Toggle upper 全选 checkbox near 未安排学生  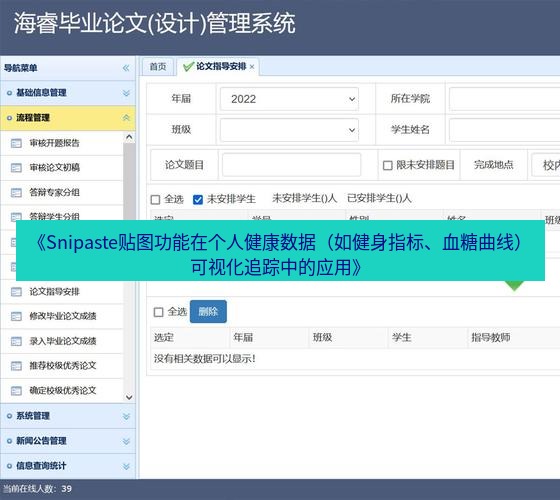point(155,199)
